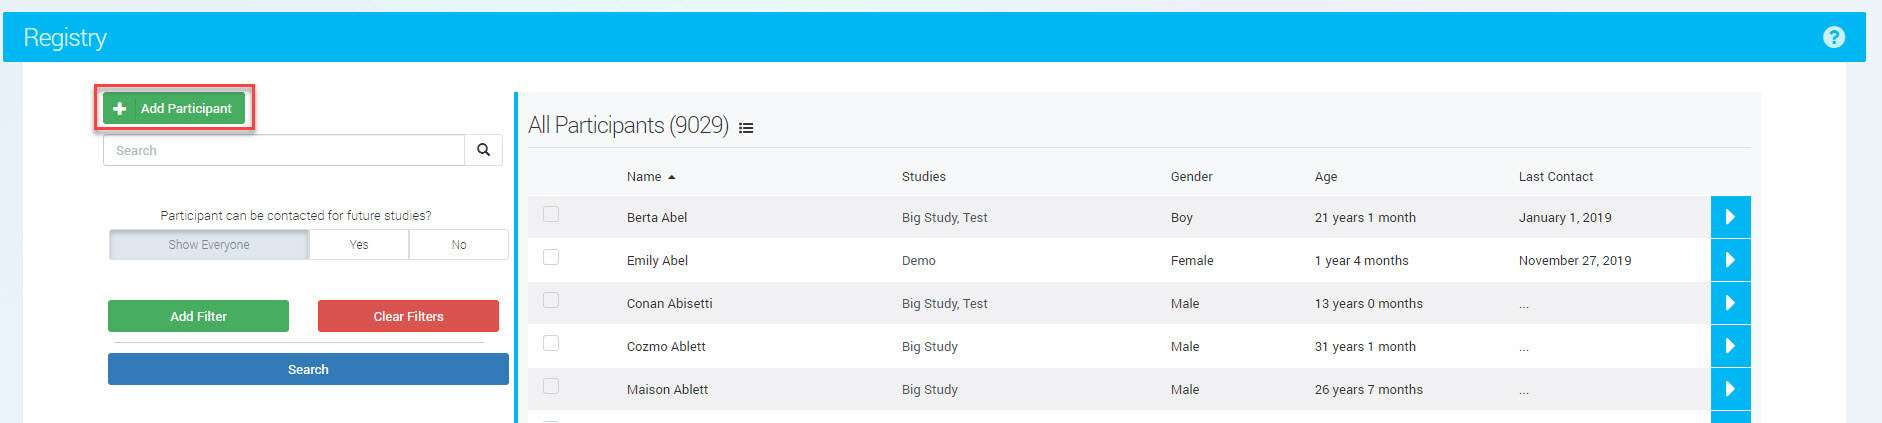Sort participants by Name column

tap(644, 177)
